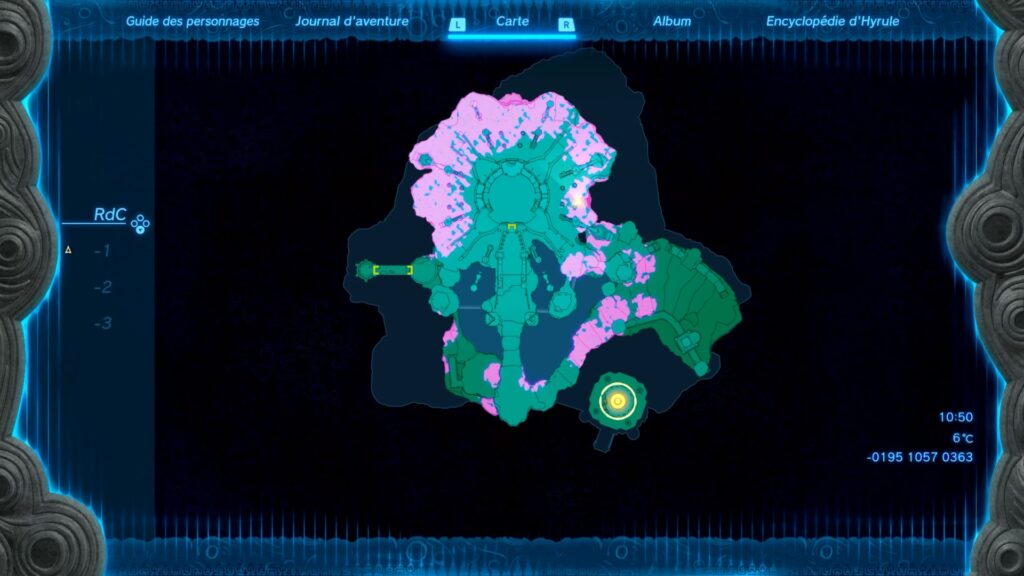Click the yellow bracketed bridge marker on west wing
Image resolution: width=1024 pixels, height=576 pixels.
pos(392,270)
